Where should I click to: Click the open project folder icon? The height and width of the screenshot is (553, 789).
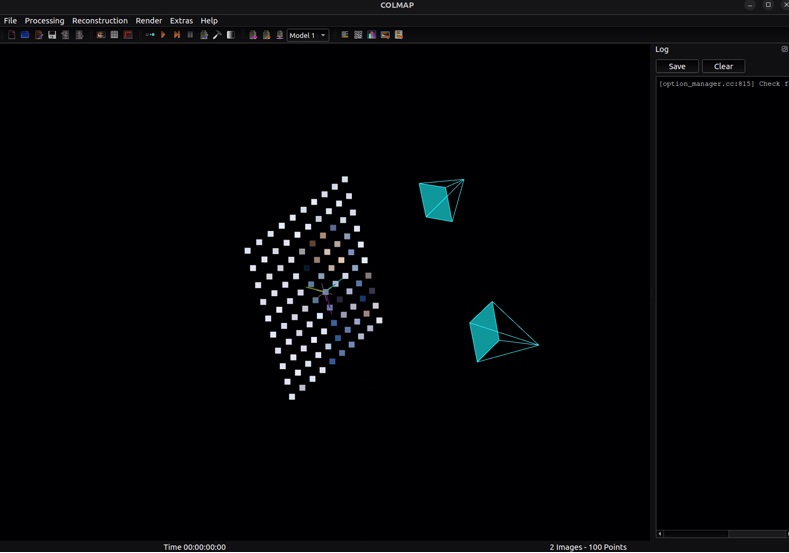click(x=25, y=35)
